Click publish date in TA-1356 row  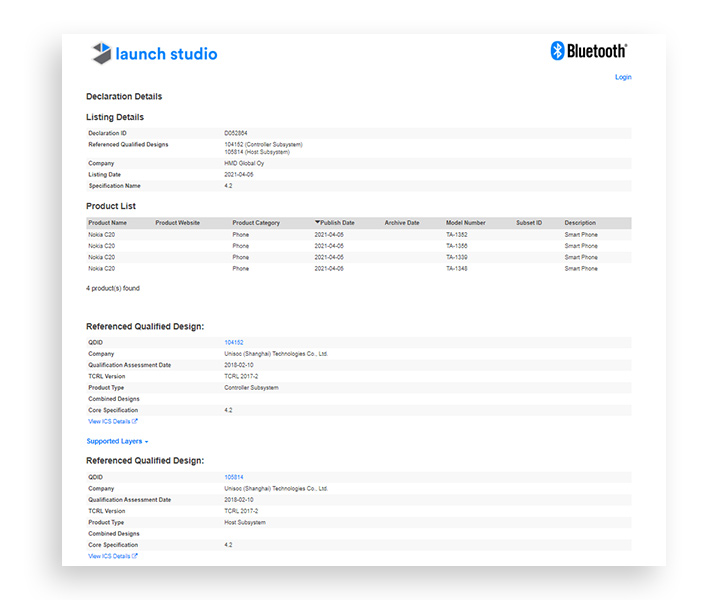329,246
